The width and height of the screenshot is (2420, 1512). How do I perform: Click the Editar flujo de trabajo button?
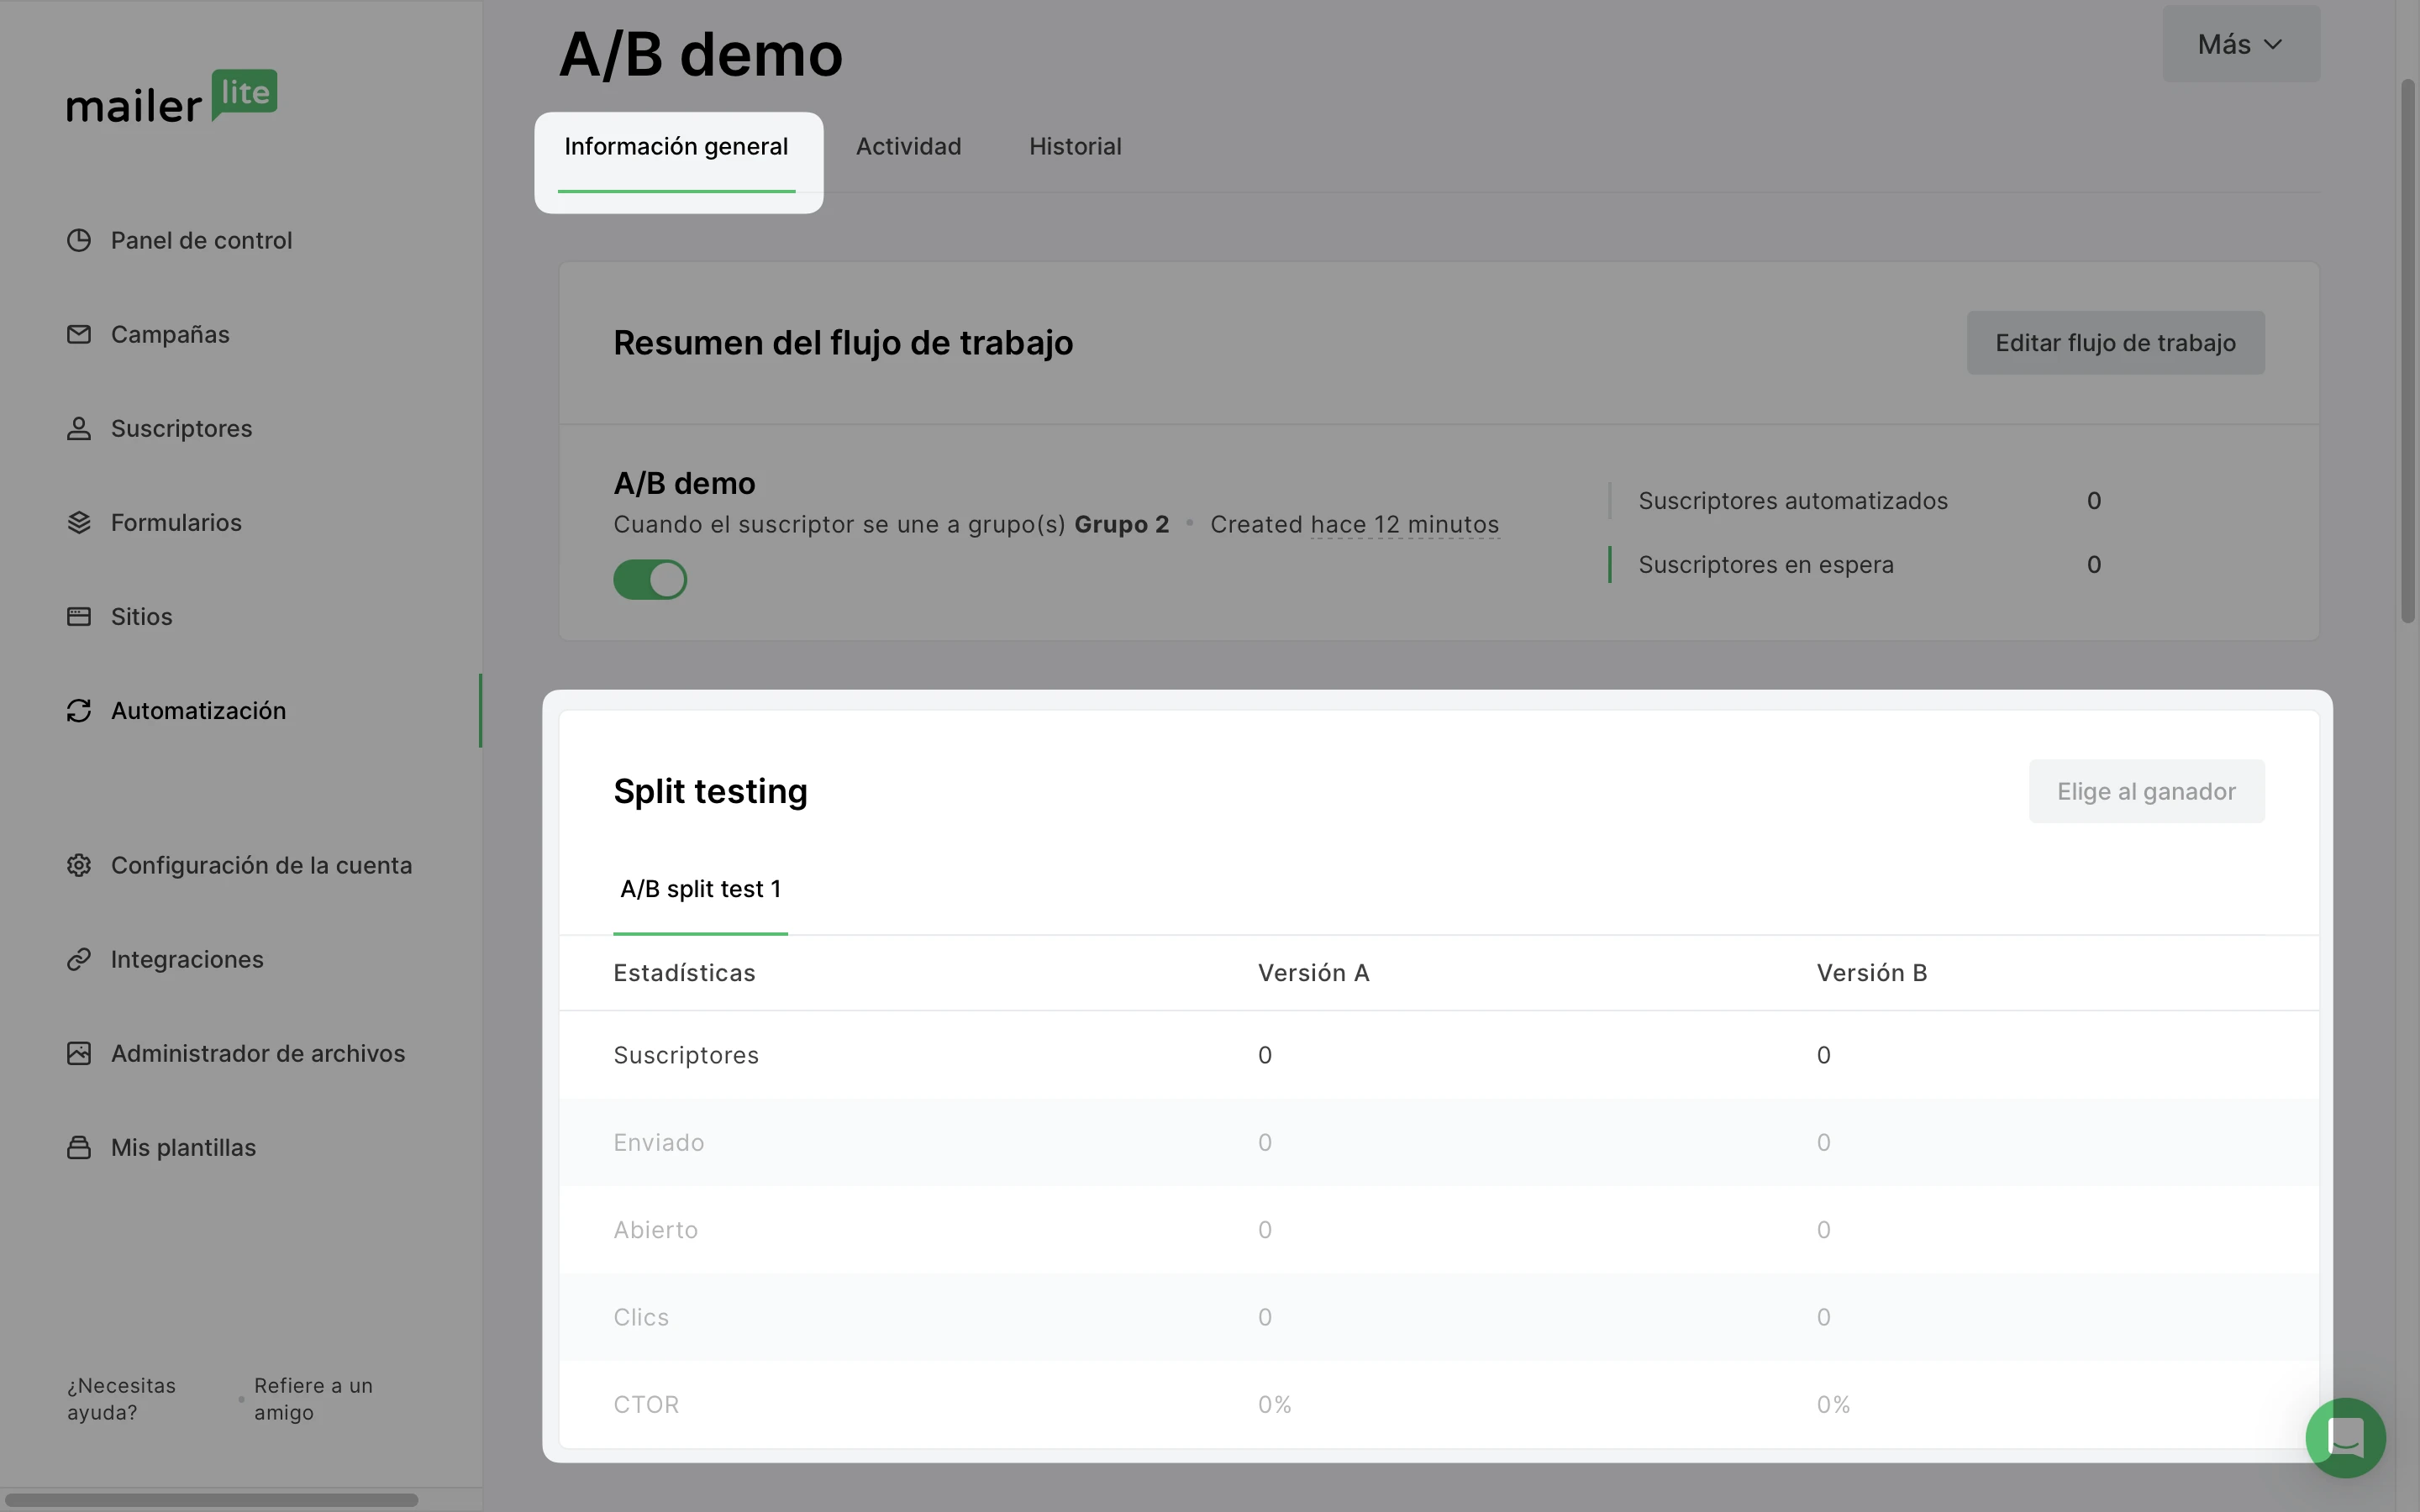[x=2115, y=343]
